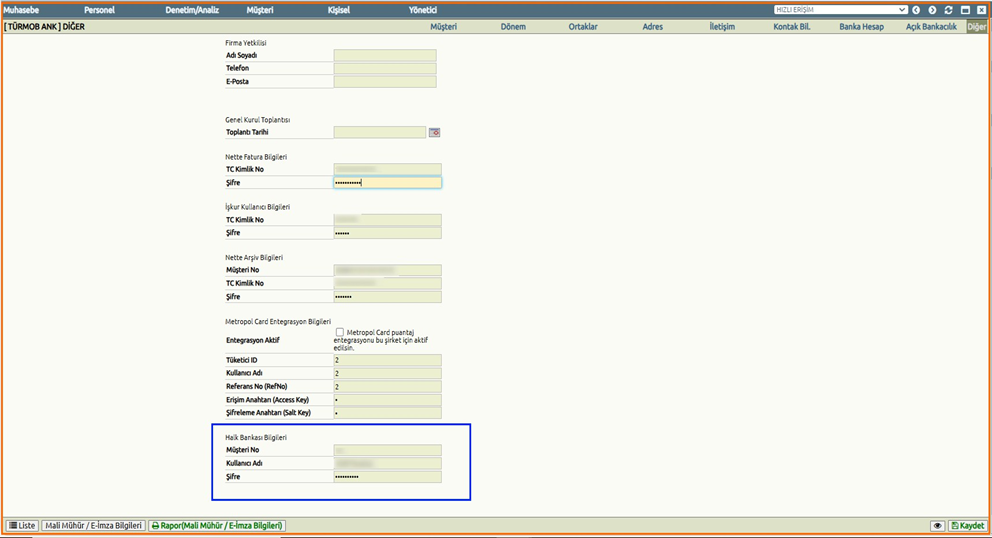992x538 pixels.
Task: Click Nette Arşiv Müşteri No field
Action: point(387,270)
